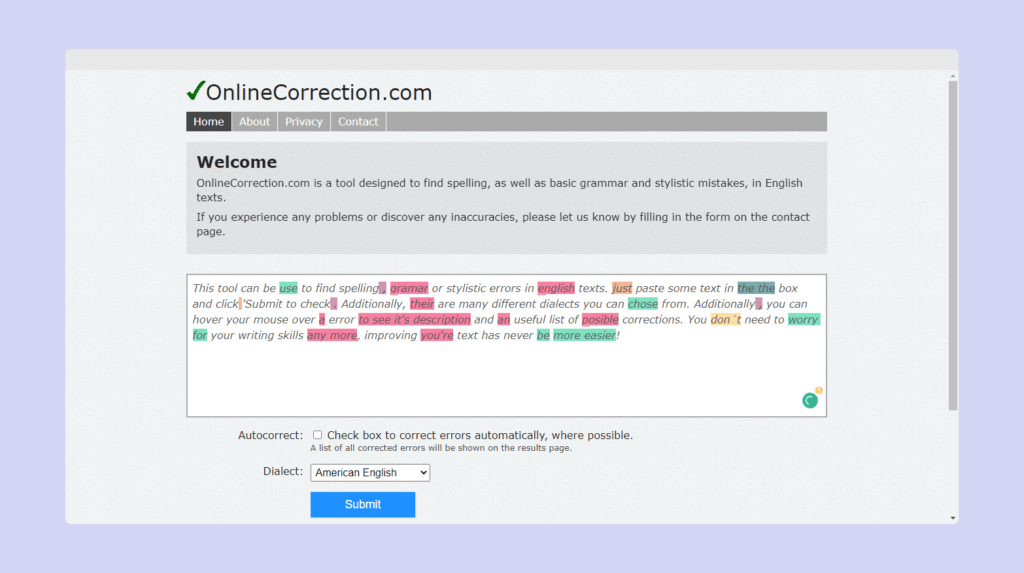
Task: Click the page's vertical scrollbar thumb
Action: point(953,245)
